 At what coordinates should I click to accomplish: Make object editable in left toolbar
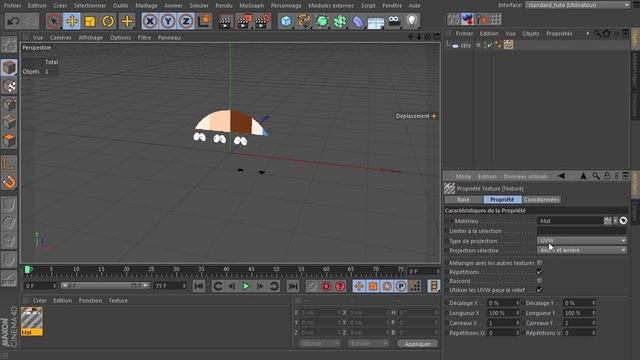[9, 45]
